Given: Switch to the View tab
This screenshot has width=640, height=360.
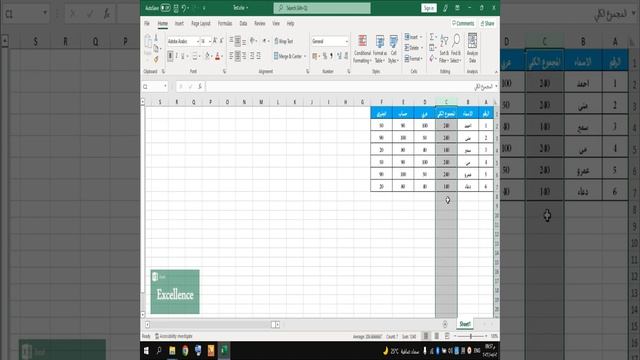Looking at the screenshot, I should coord(276,24).
